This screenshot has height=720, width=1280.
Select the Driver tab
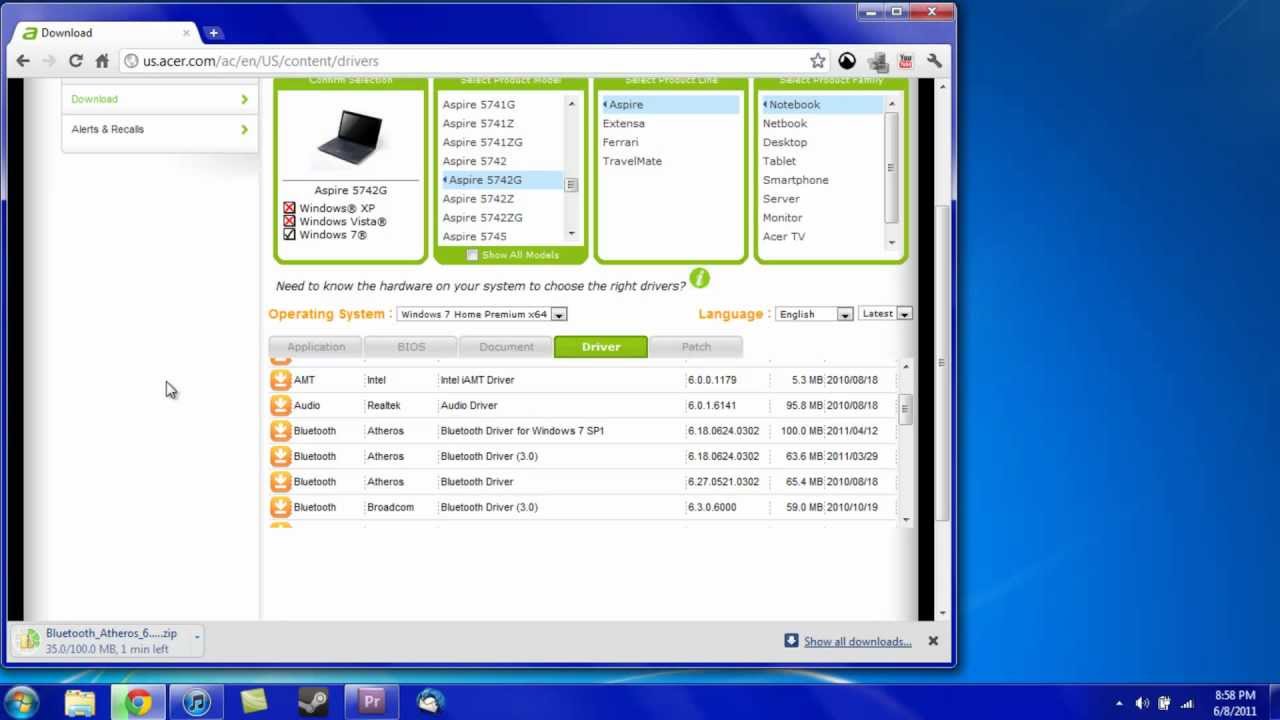(601, 347)
